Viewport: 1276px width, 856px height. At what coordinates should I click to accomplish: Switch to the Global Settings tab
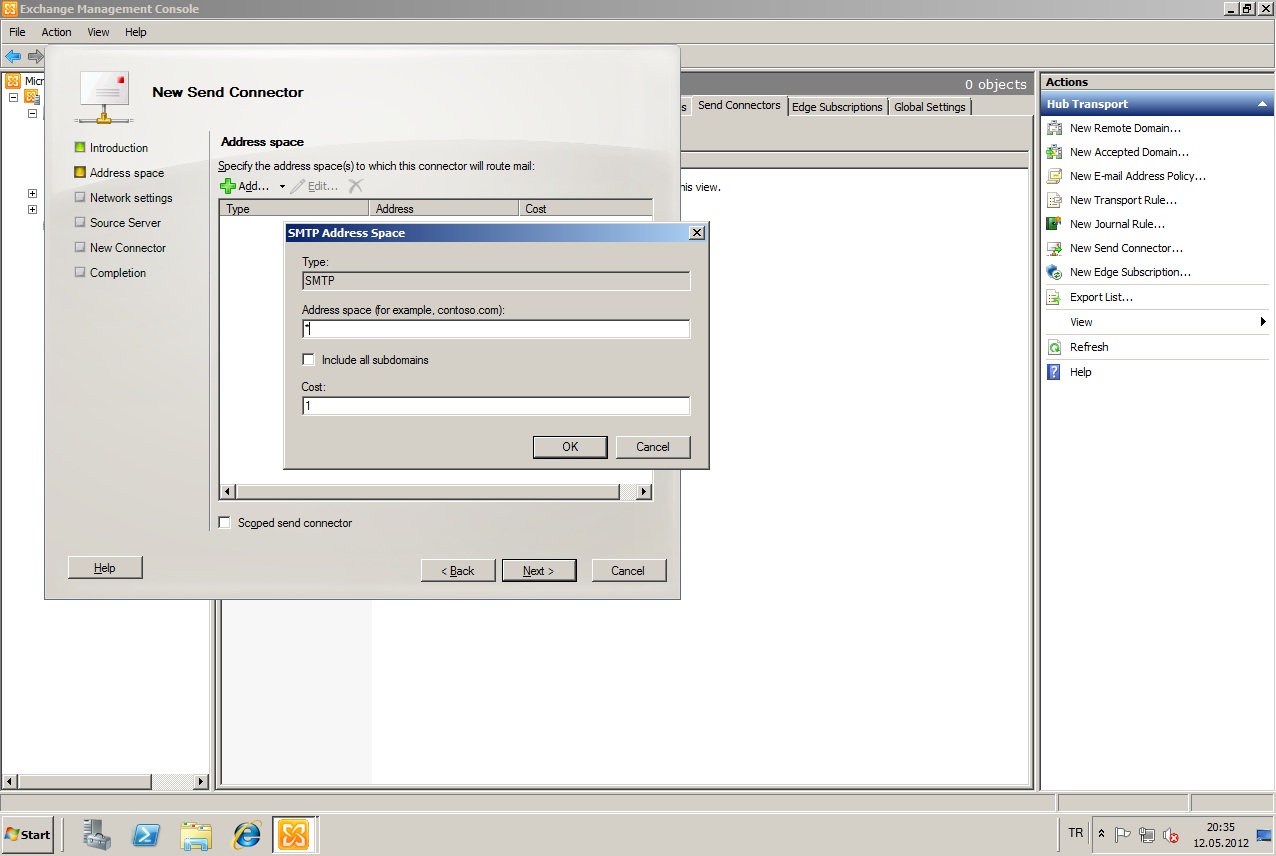point(929,107)
